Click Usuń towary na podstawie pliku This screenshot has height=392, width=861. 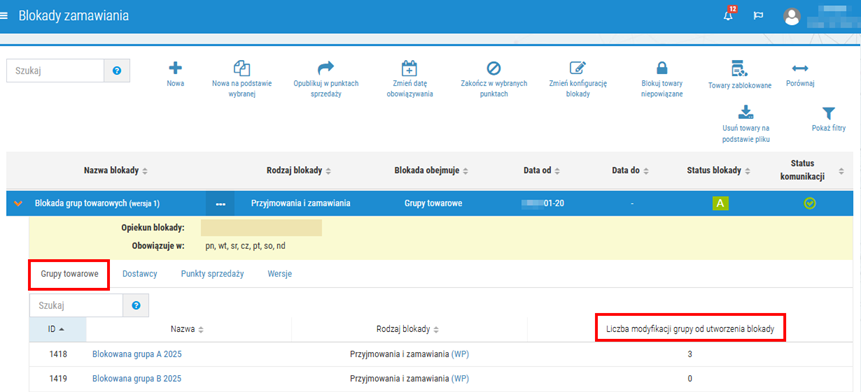click(746, 125)
